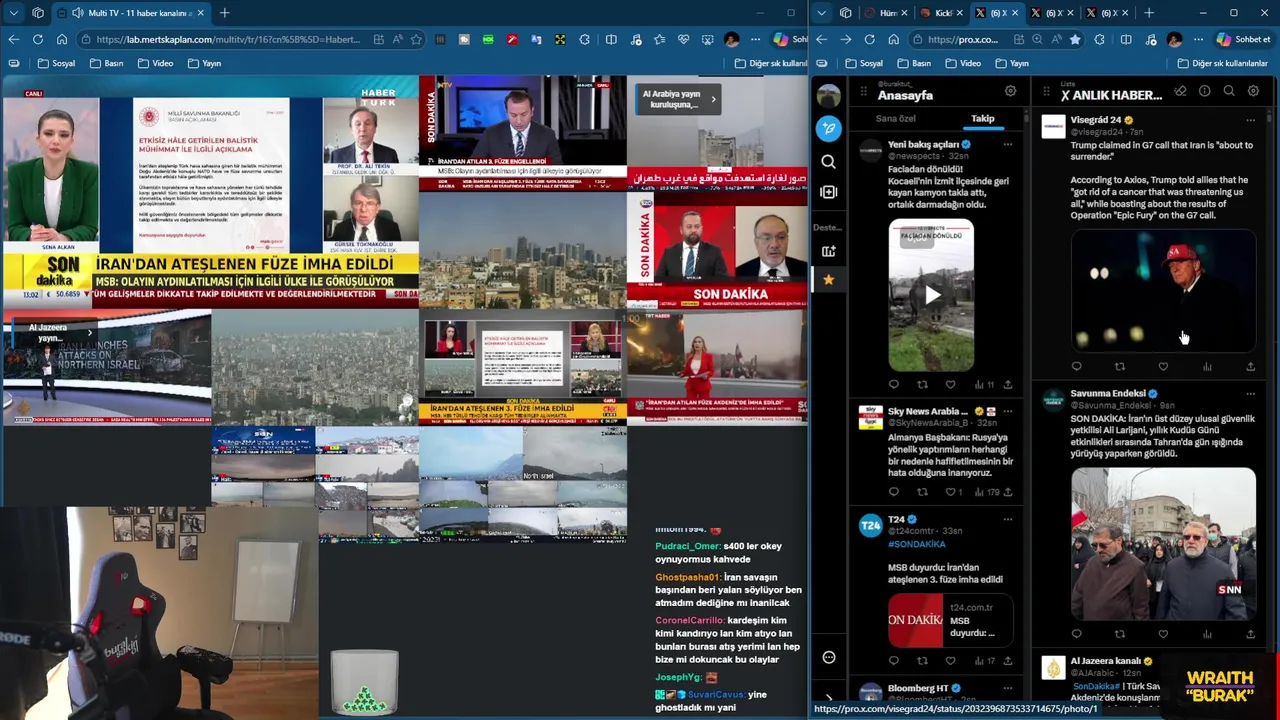
Task: Open Video bookmarks folder in right window
Action: pyautogui.click(x=963, y=63)
